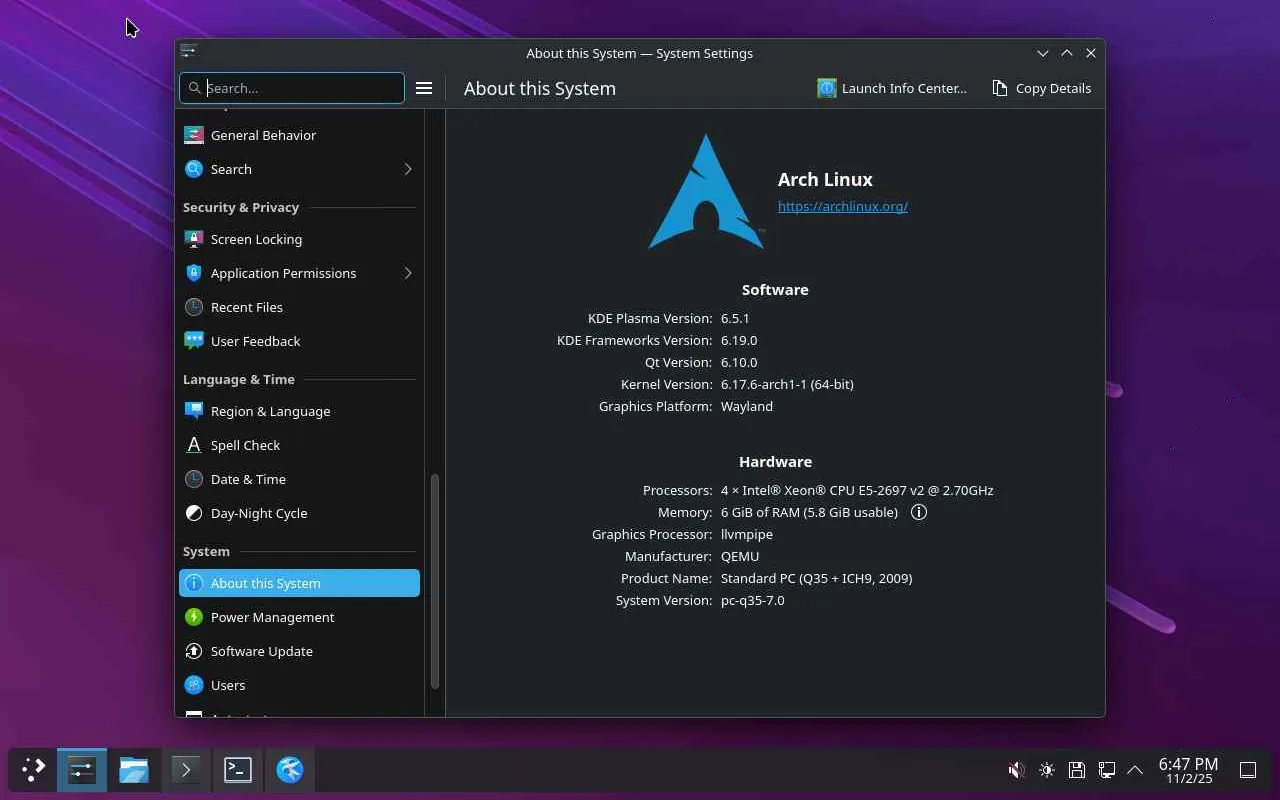
Task: Click the disk save tray icon
Action: click(1076, 770)
